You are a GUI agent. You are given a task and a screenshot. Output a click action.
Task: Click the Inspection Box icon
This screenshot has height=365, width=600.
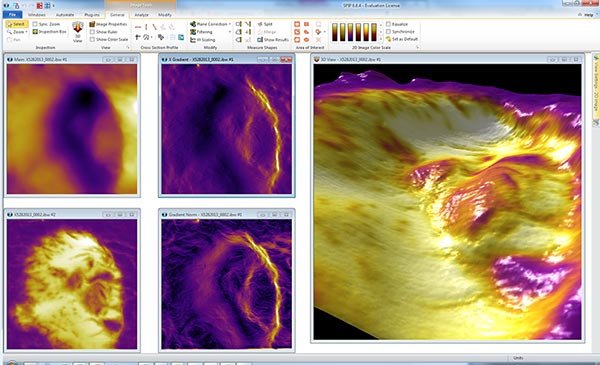click(35, 32)
